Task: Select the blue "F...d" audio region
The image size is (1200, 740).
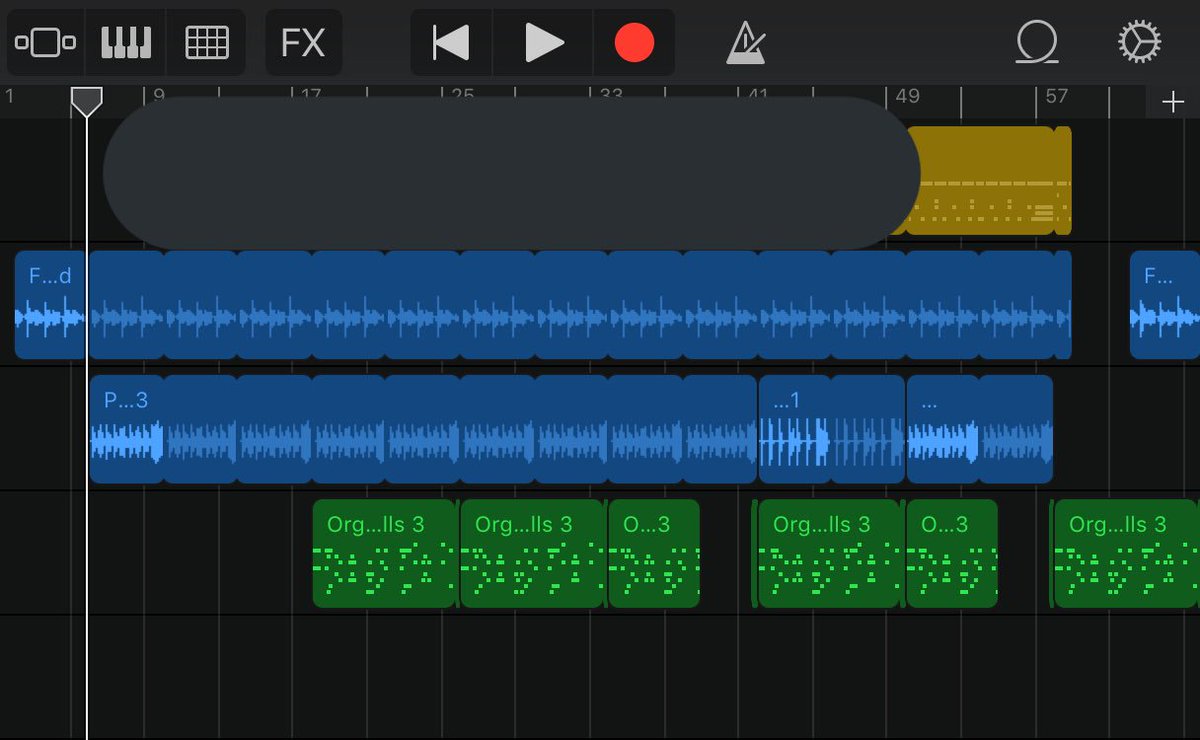Action: [50, 305]
